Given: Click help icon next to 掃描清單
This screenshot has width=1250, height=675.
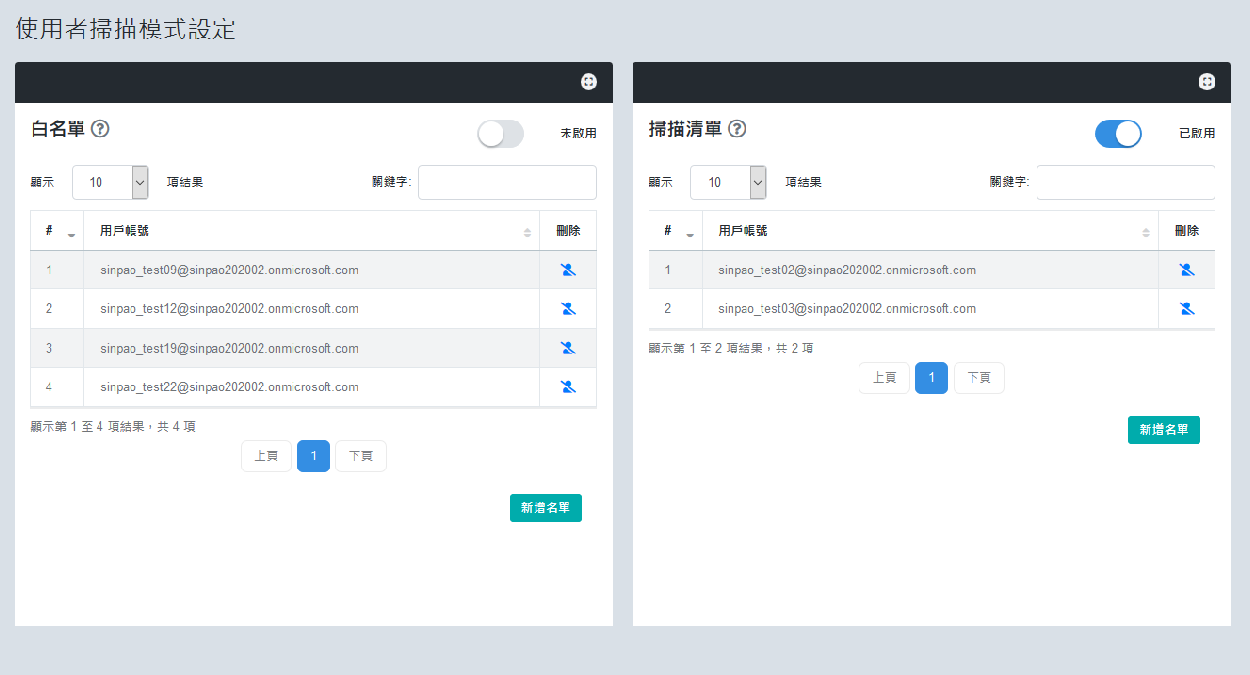Looking at the screenshot, I should click(x=737, y=129).
